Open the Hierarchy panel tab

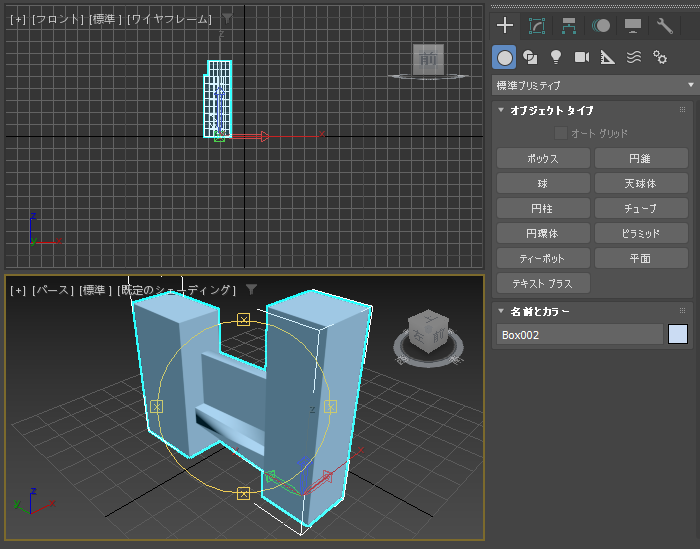[569, 26]
